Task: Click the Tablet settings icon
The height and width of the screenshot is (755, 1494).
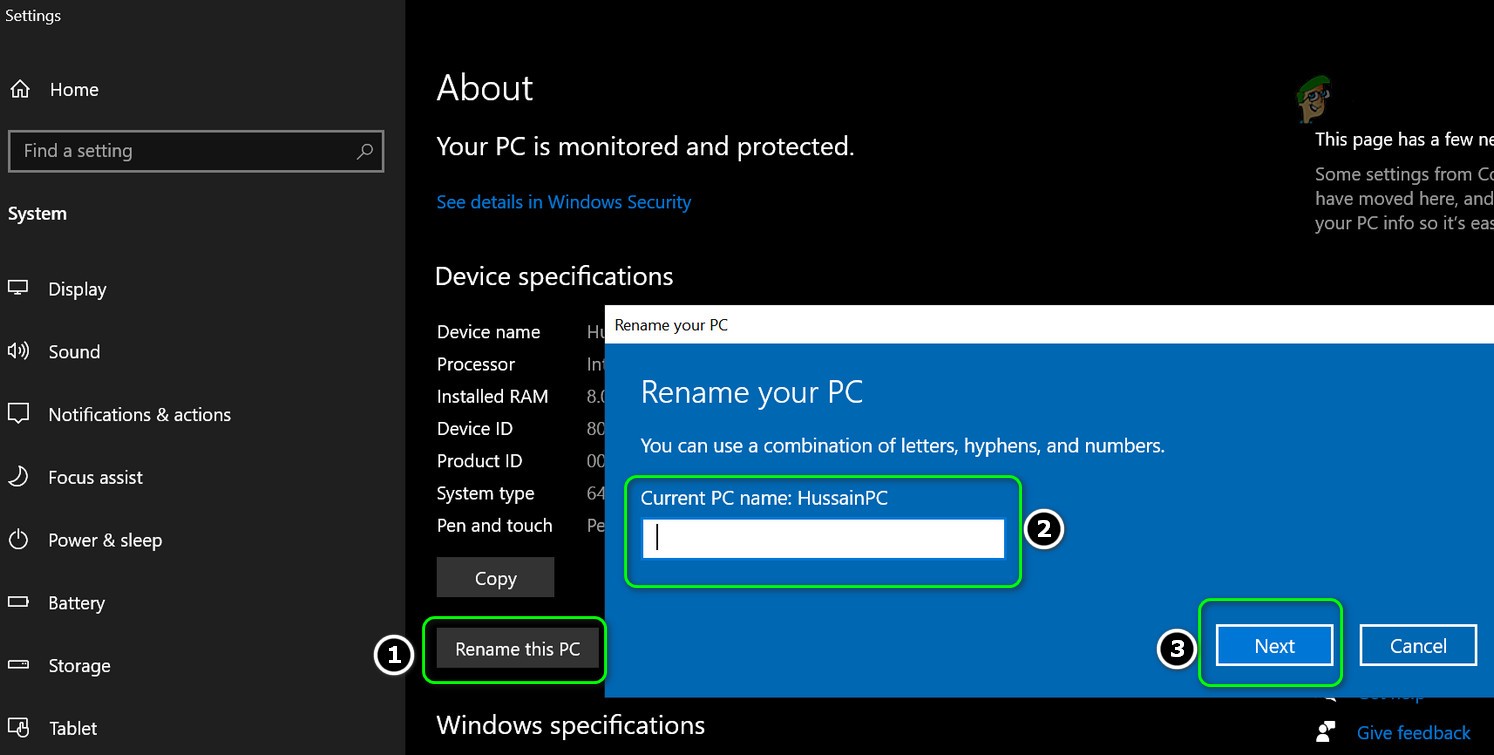Action: click(x=18, y=728)
